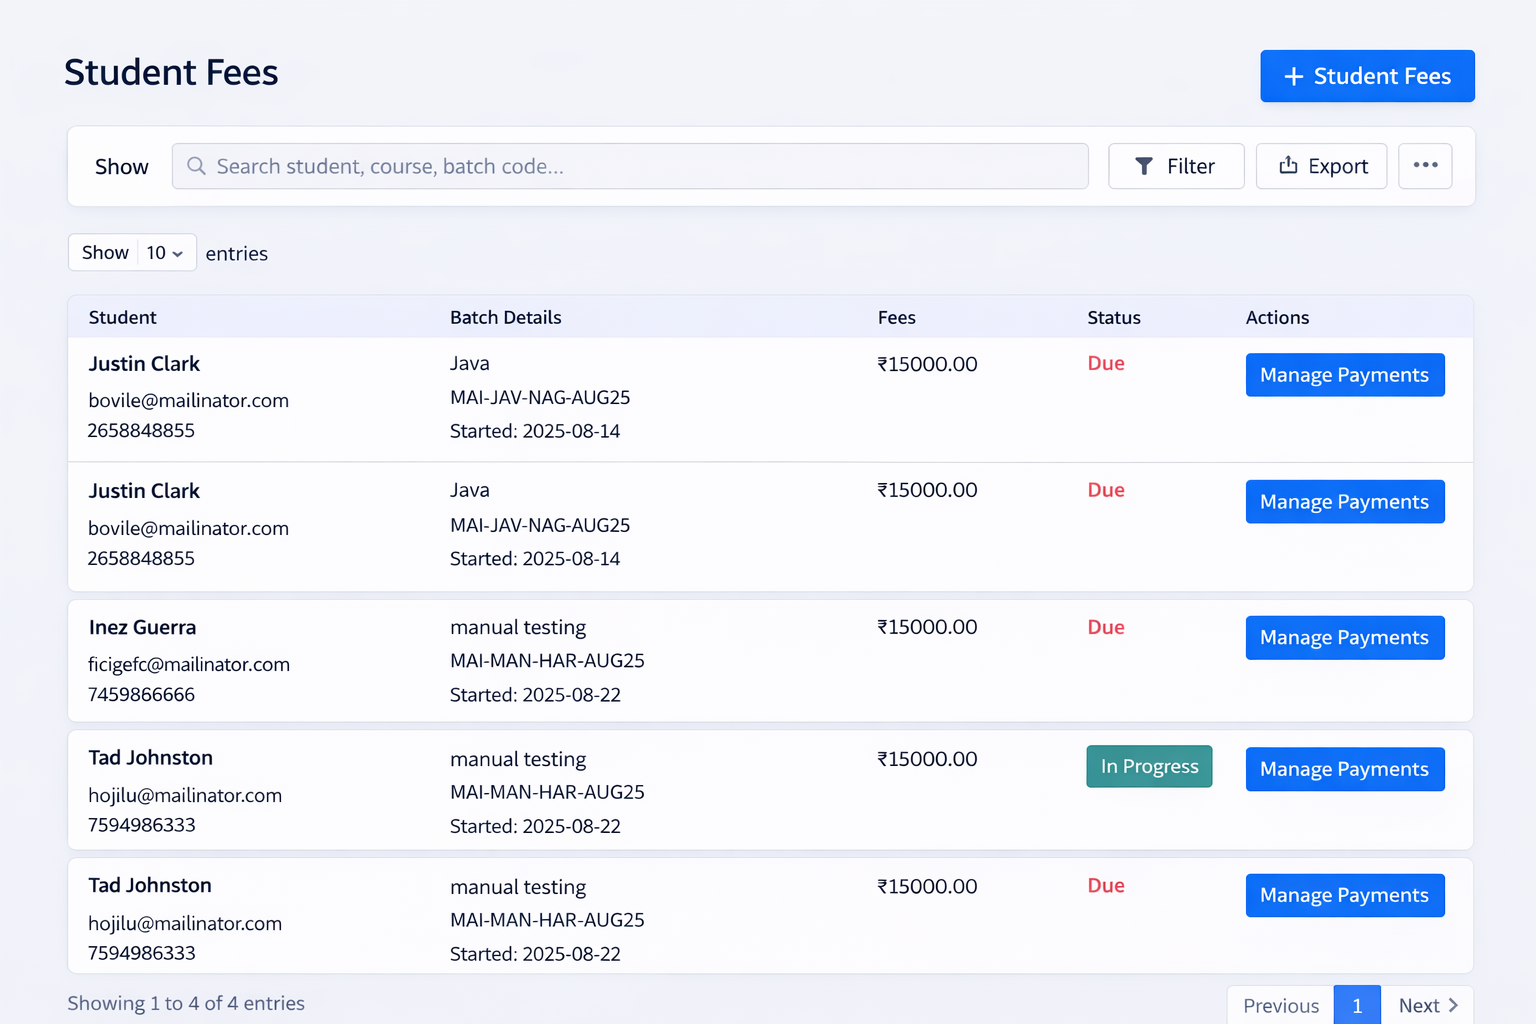
Task: Click the Export share icon button
Action: coord(1321,166)
